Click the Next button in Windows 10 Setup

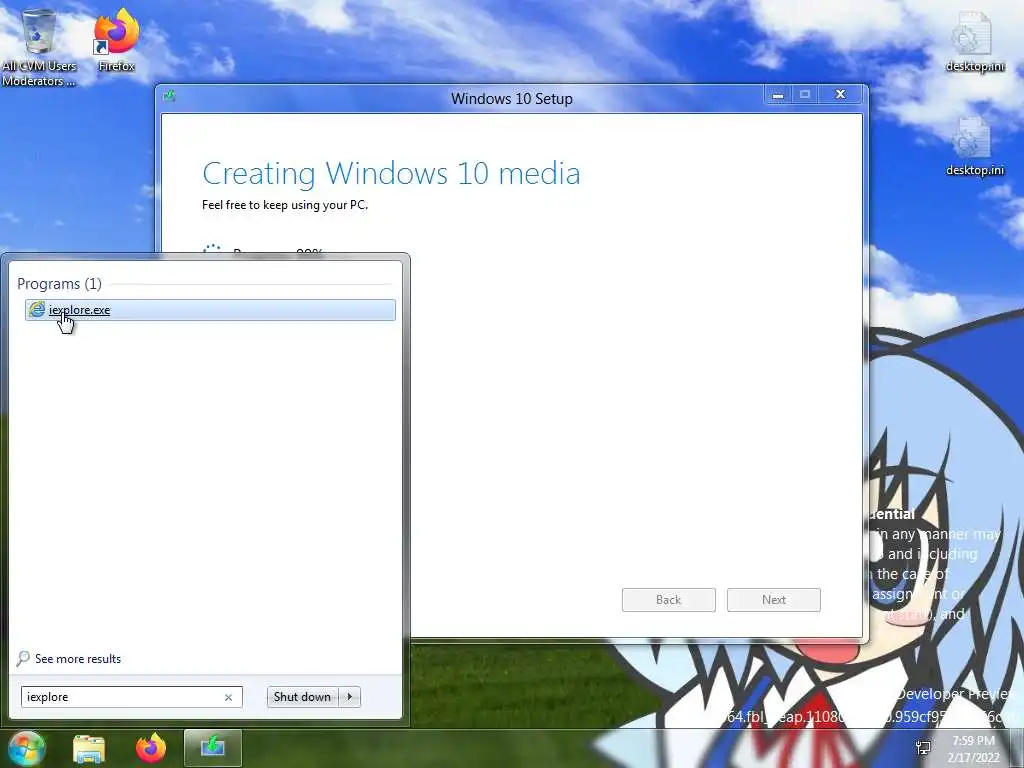(x=774, y=600)
